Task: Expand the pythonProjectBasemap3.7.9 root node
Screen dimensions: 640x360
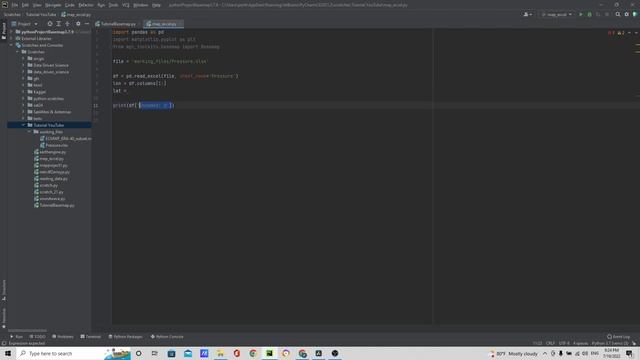Action: [x=12, y=32]
